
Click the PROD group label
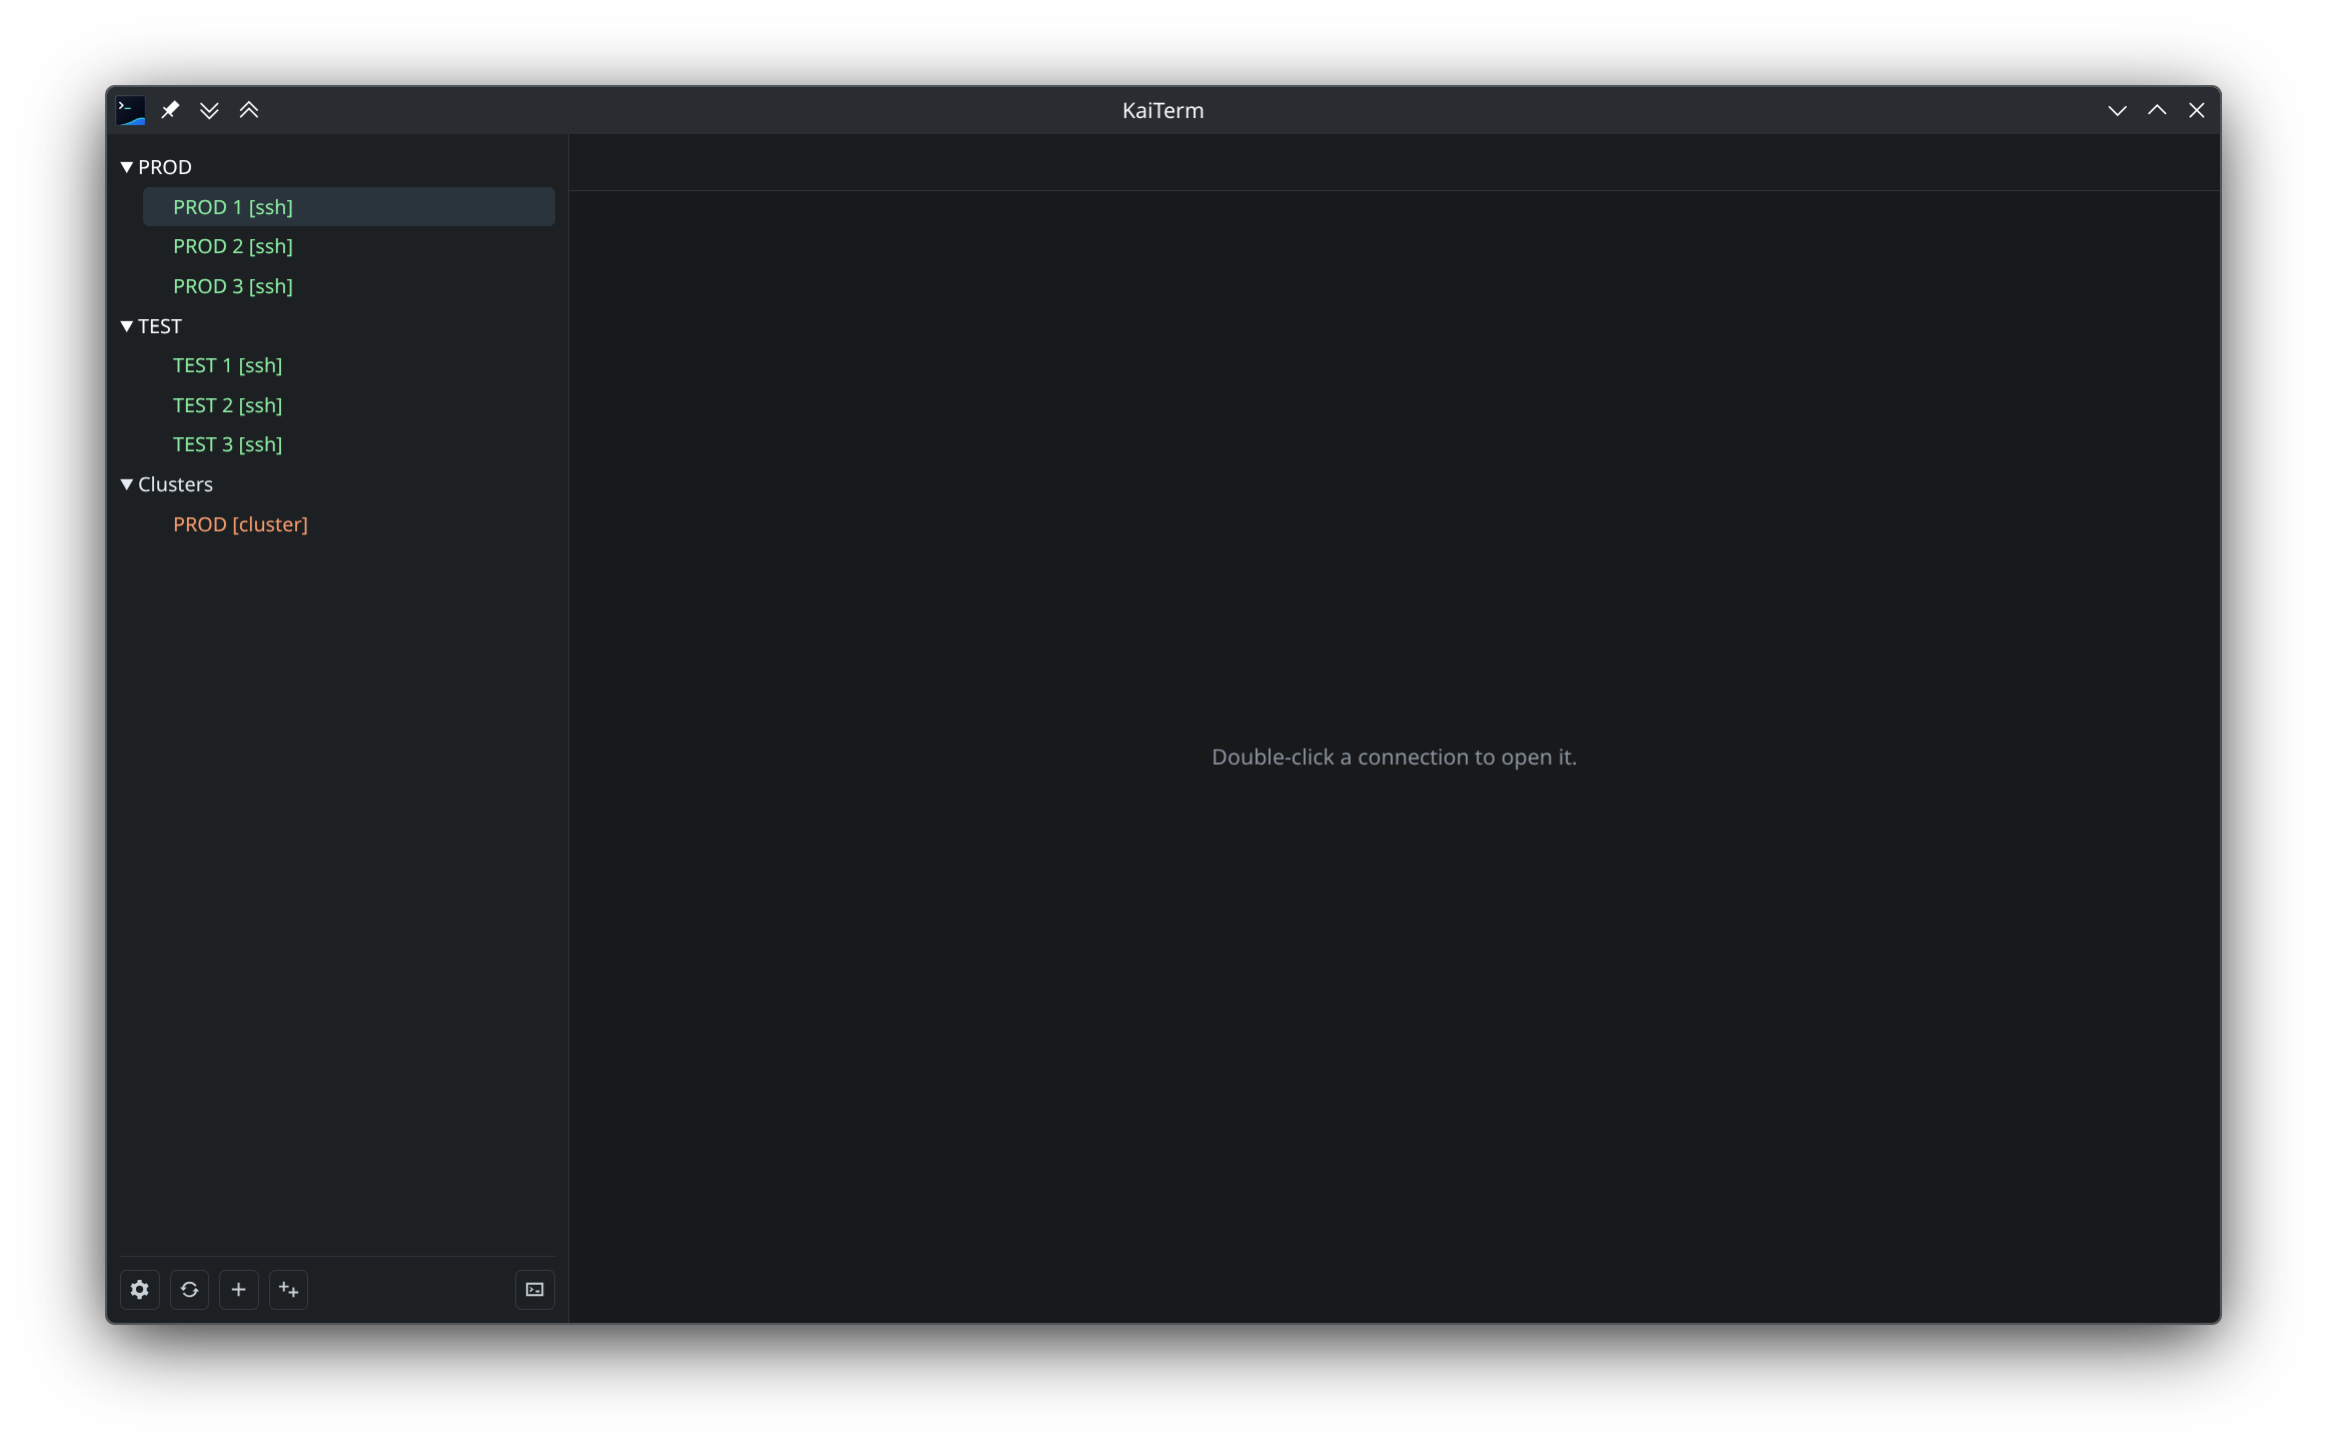(x=165, y=167)
